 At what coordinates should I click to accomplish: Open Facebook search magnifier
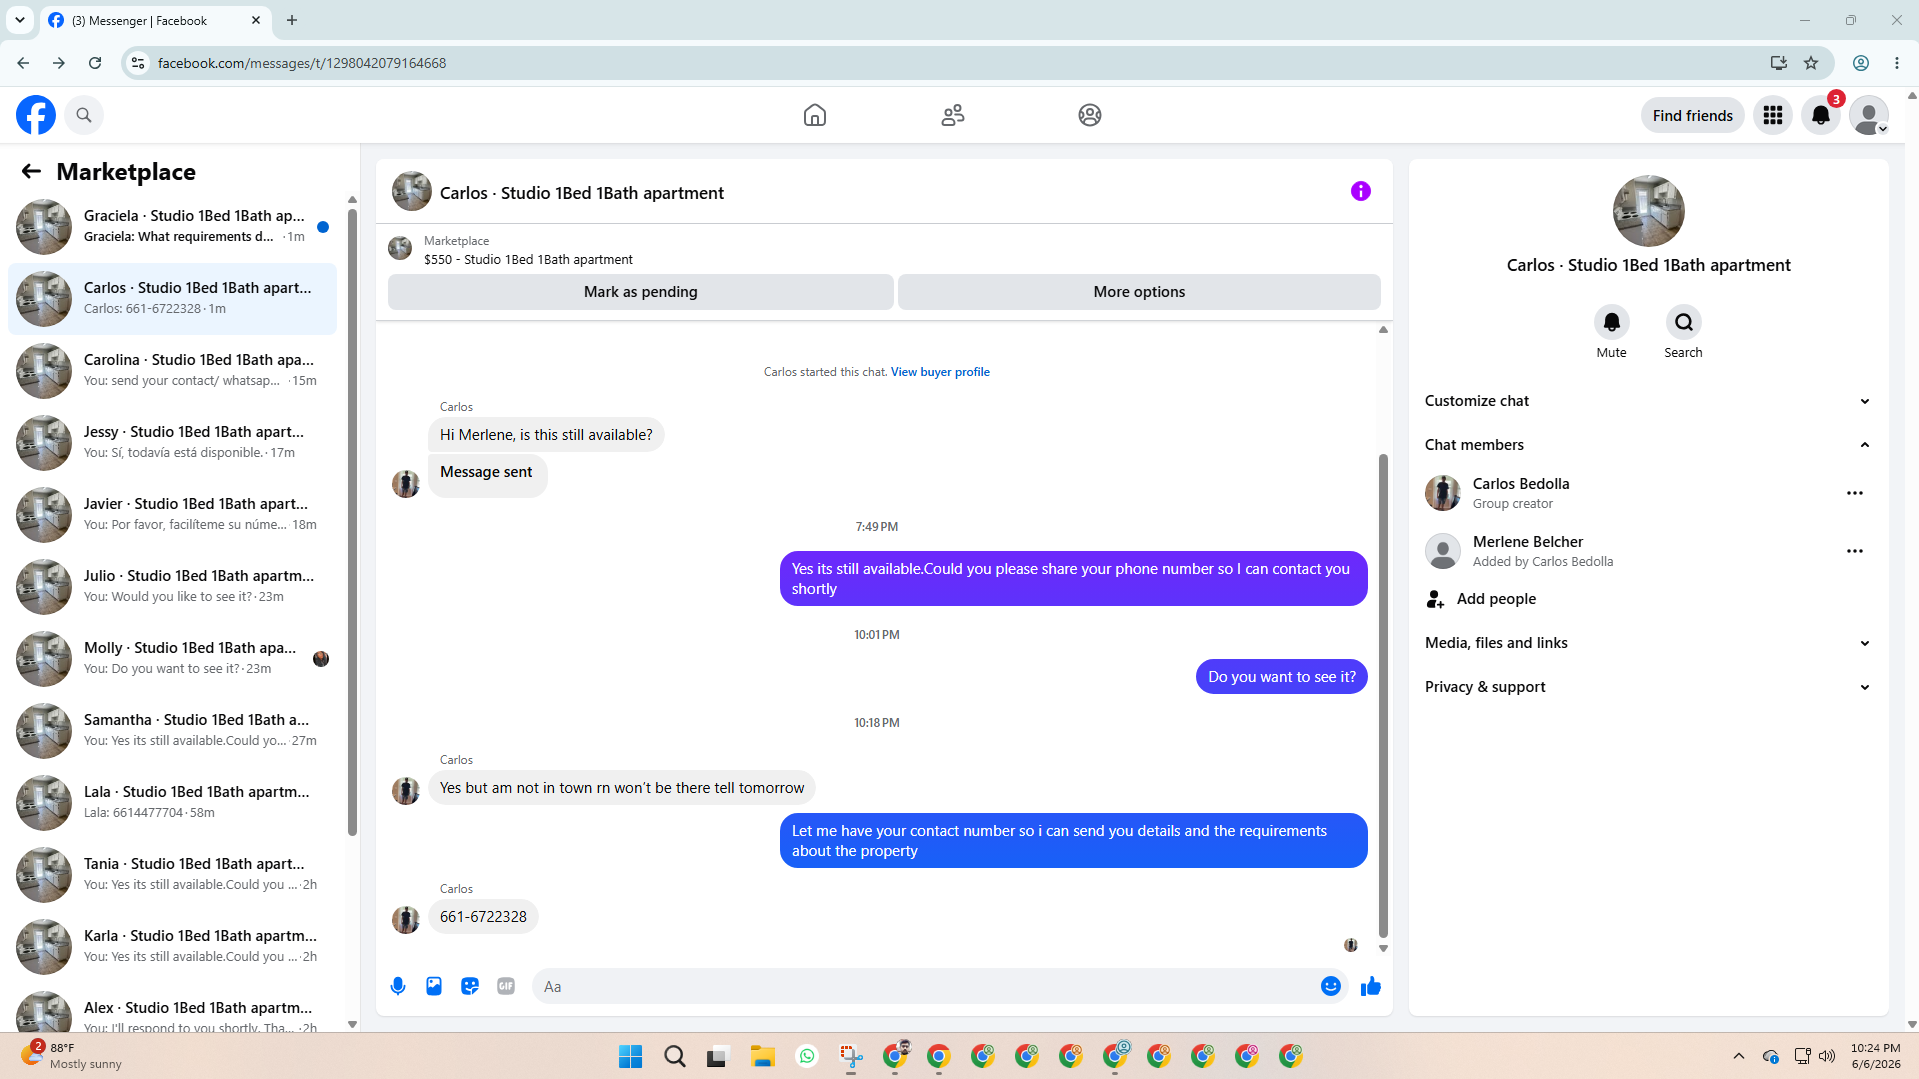coord(84,115)
